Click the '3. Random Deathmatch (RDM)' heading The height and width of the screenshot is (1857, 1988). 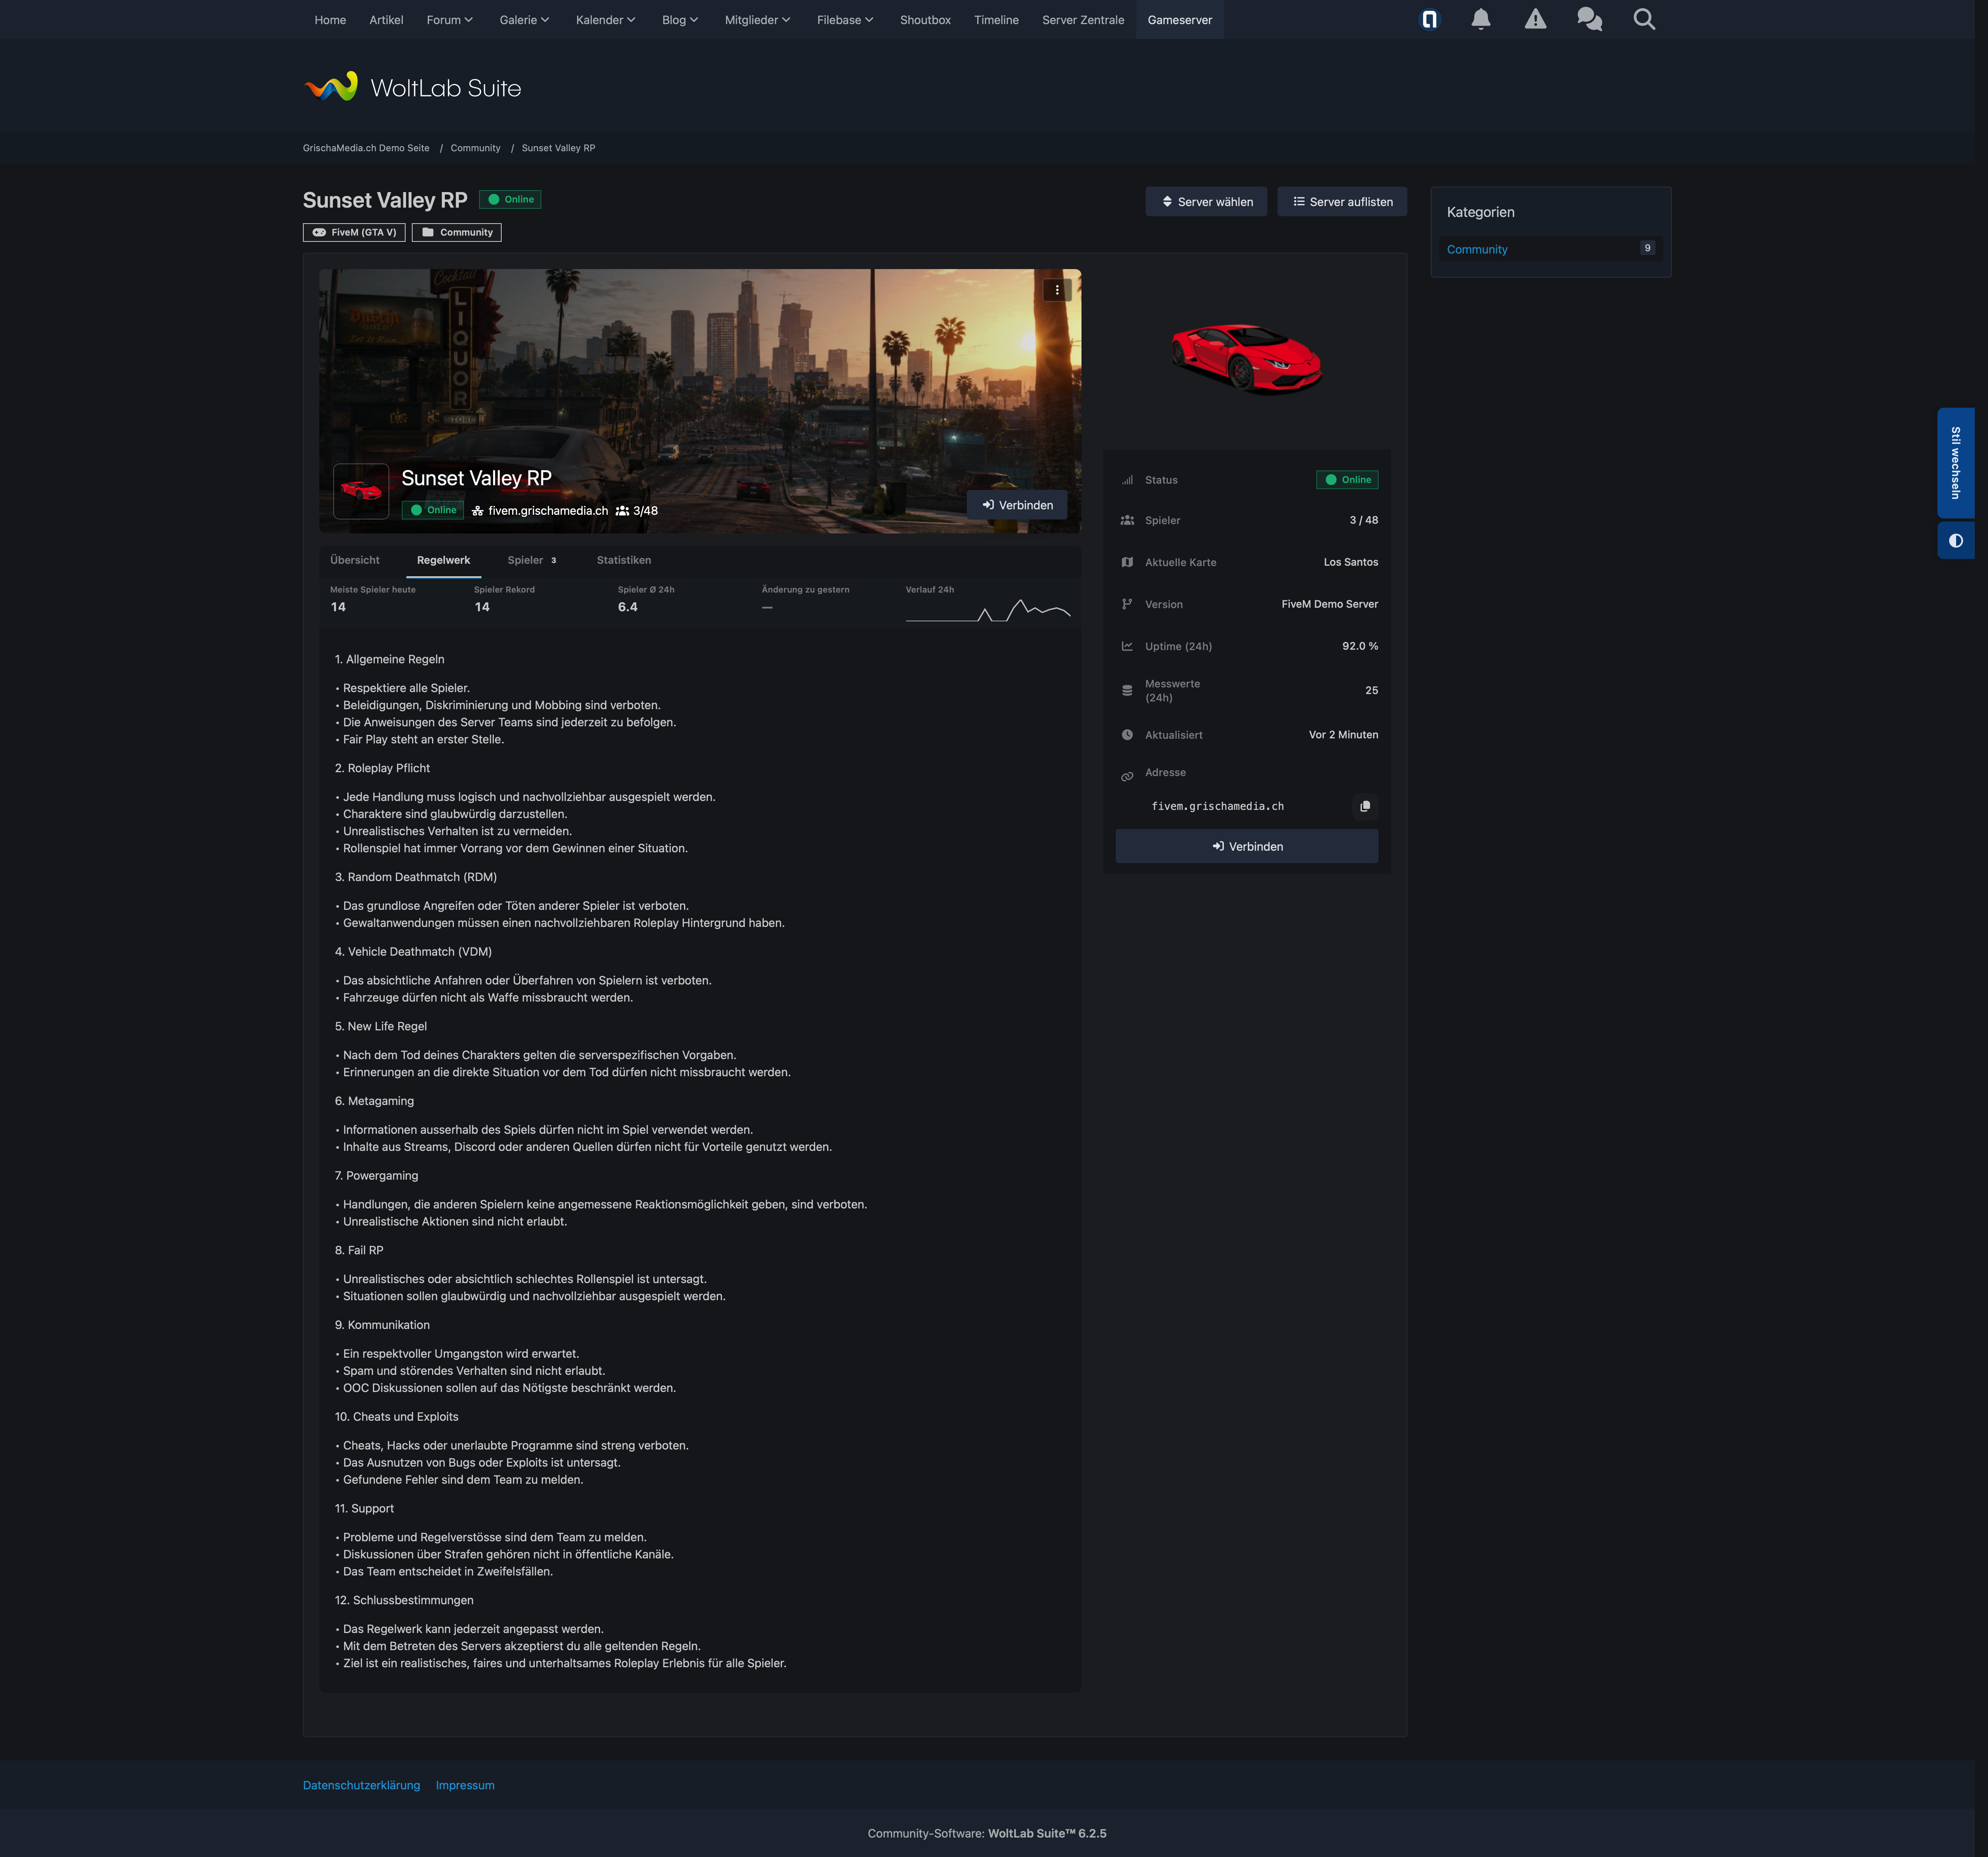416,877
